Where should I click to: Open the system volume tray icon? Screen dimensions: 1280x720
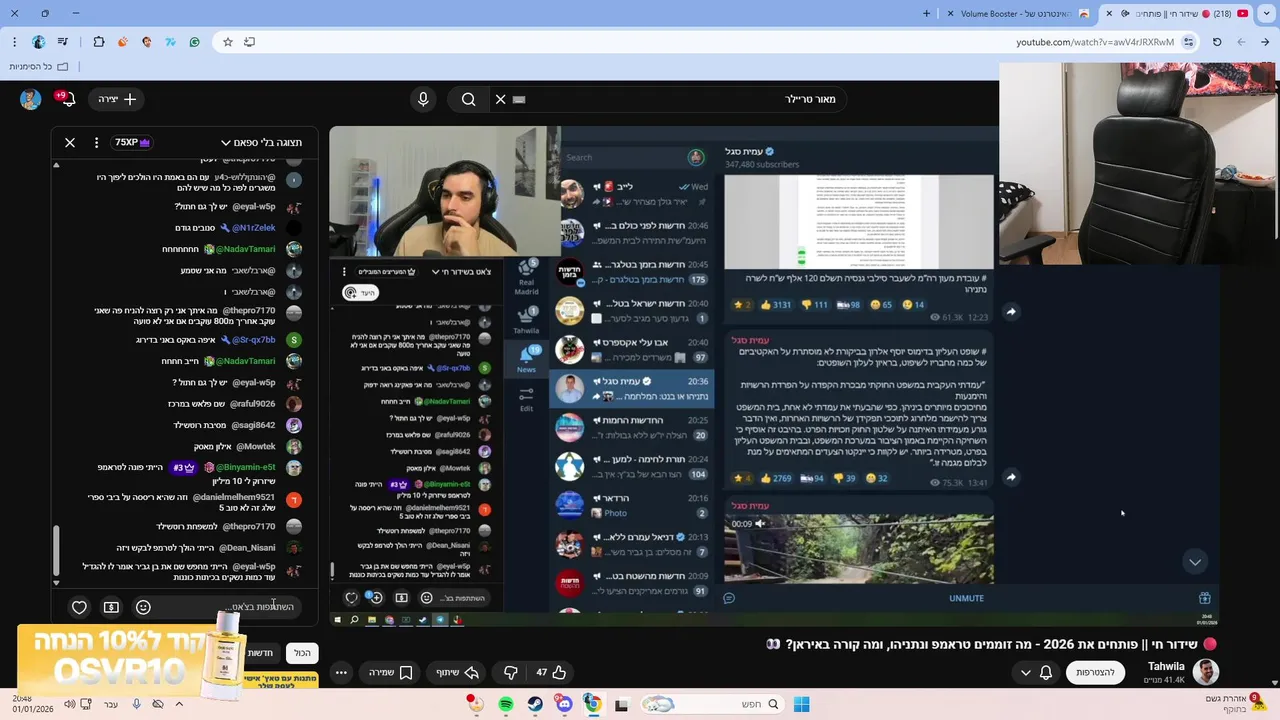pos(69,704)
